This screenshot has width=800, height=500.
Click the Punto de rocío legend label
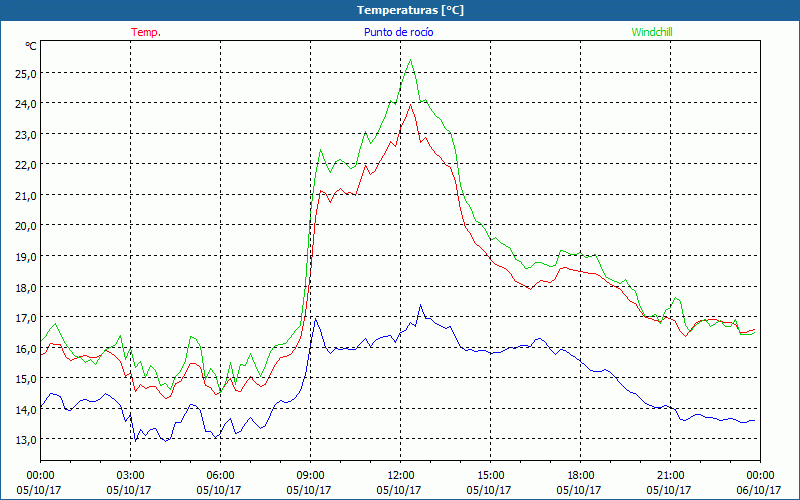tap(398, 32)
